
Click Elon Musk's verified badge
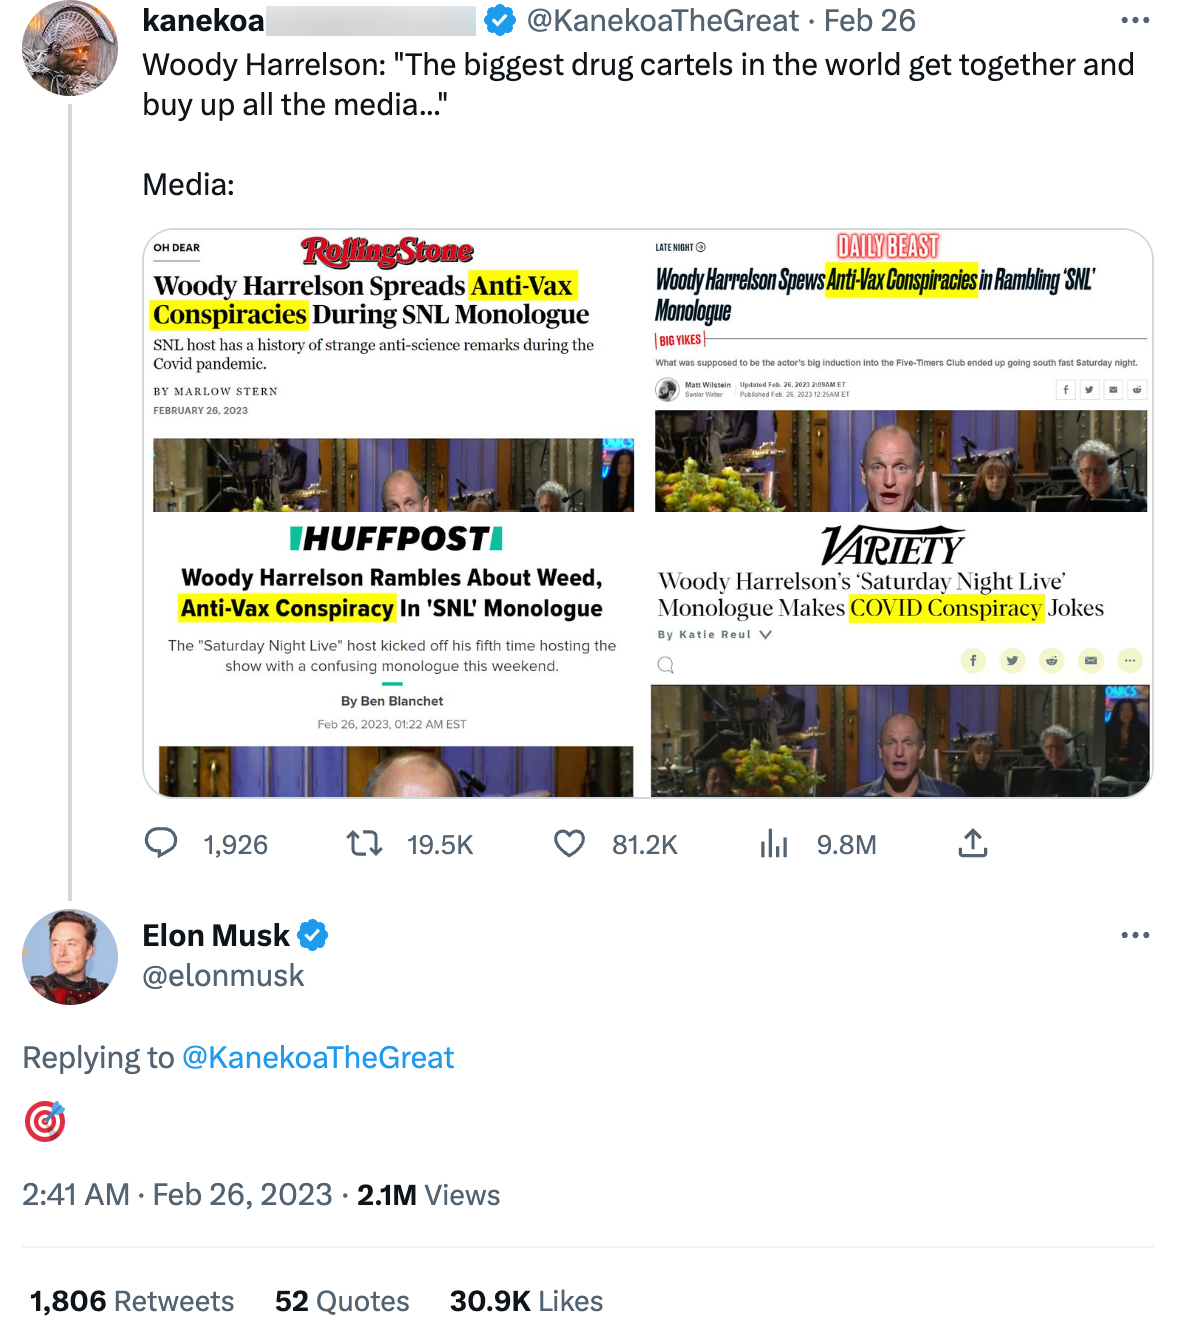pyautogui.click(x=313, y=935)
